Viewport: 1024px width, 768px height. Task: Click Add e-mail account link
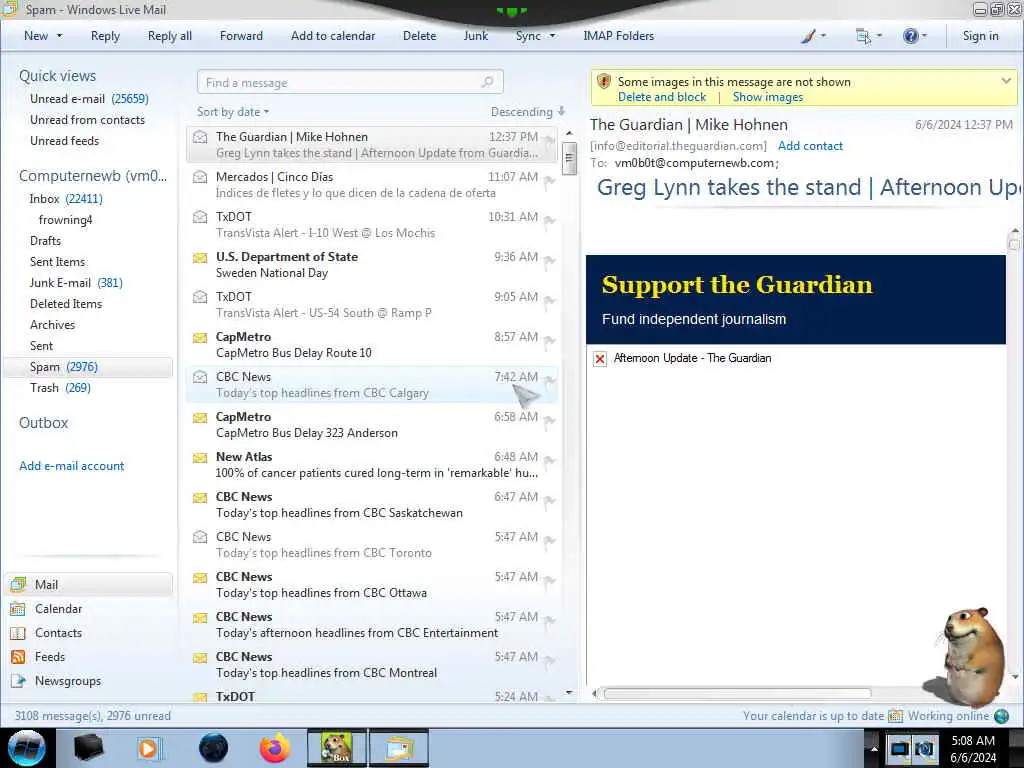click(71, 466)
